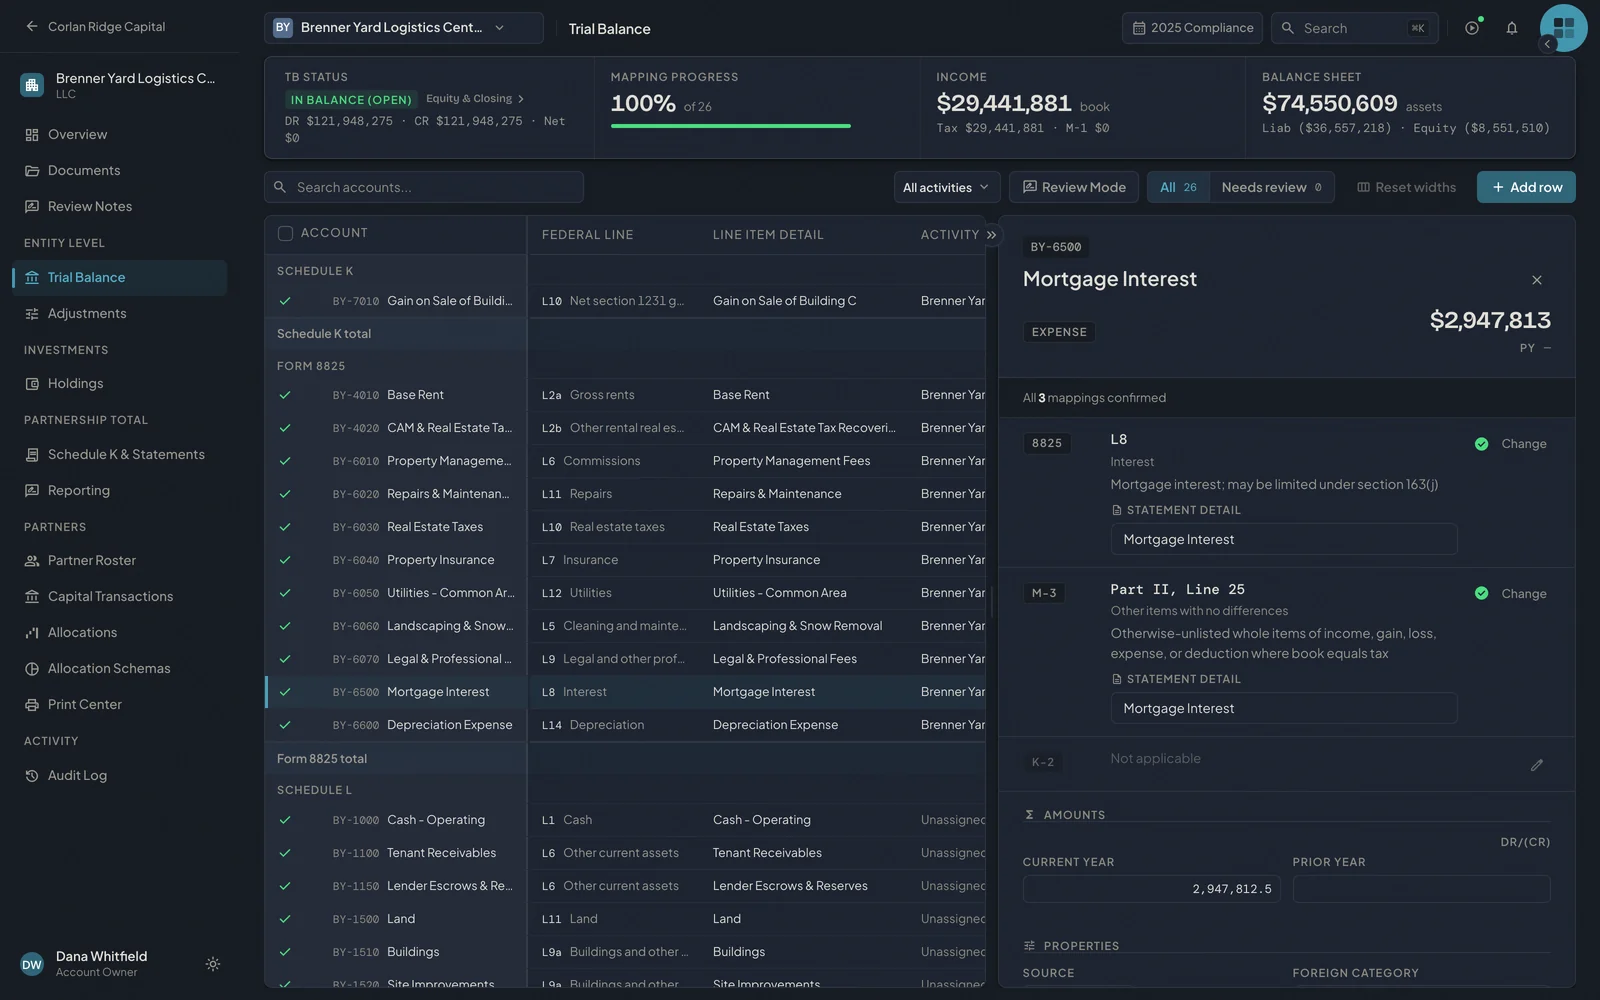Open the Overview sidebar item
This screenshot has width=1600, height=1000.
(x=120, y=134)
